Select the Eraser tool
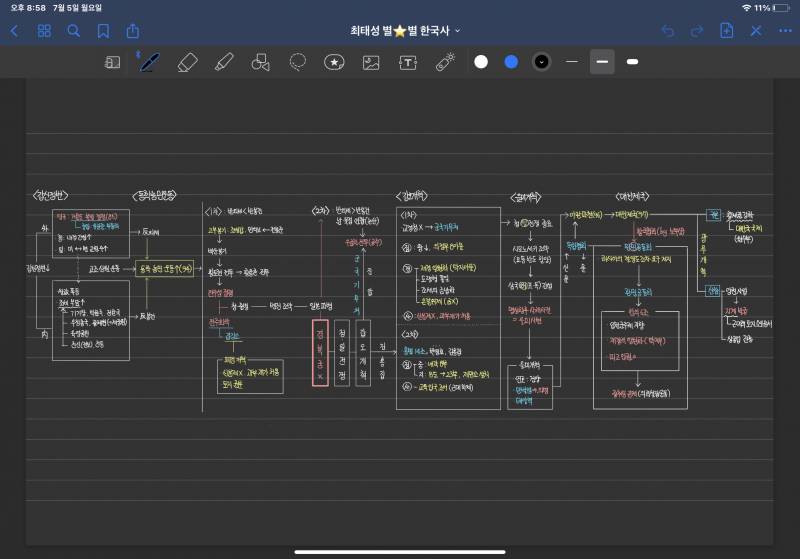The width and height of the screenshot is (800, 559). [187, 62]
